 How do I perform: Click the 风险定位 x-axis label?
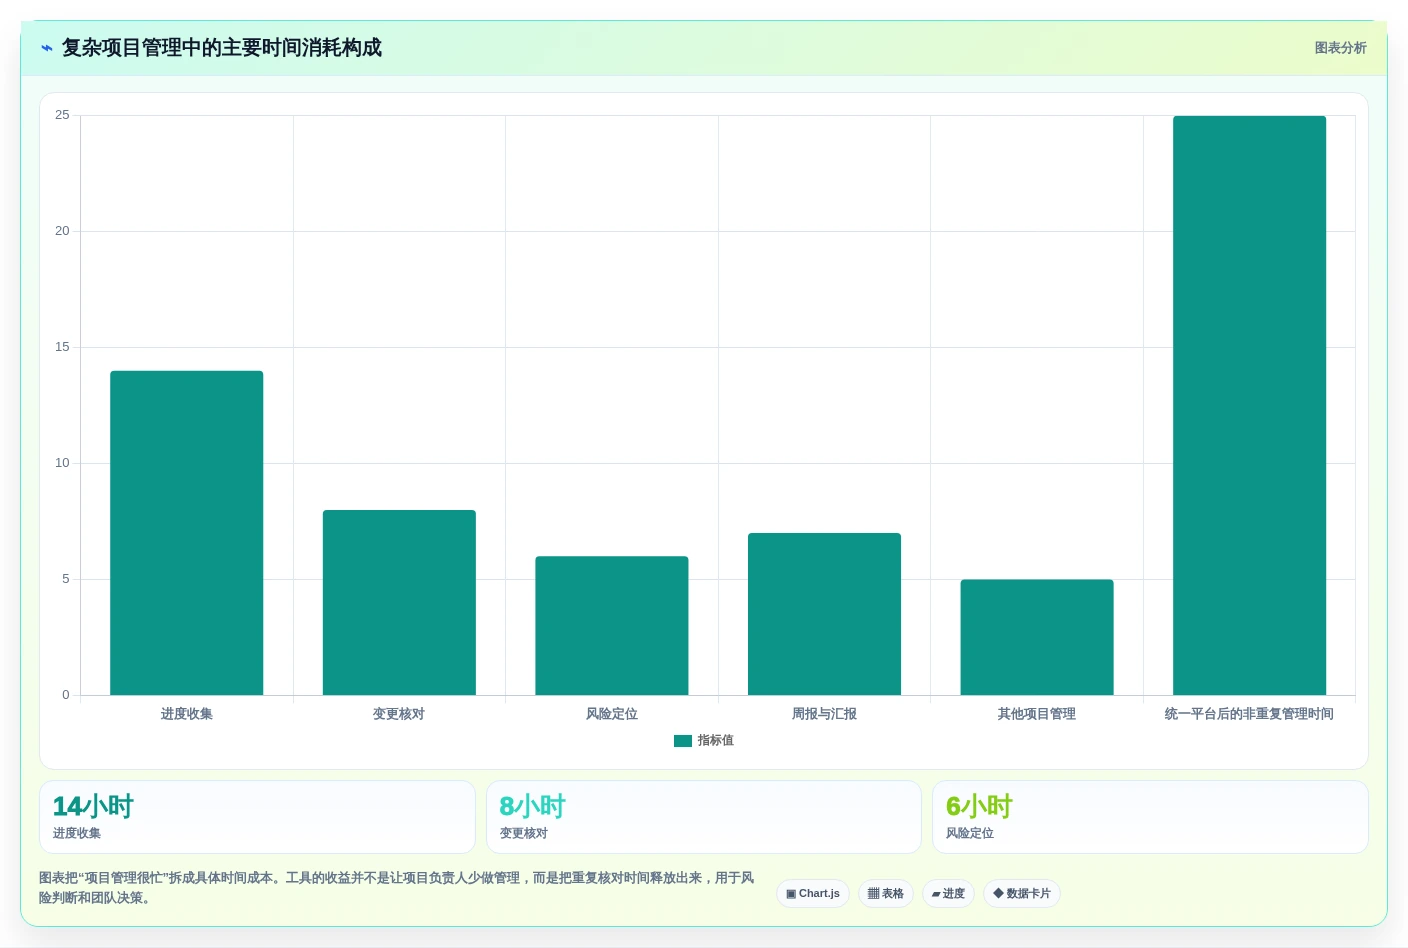click(612, 714)
